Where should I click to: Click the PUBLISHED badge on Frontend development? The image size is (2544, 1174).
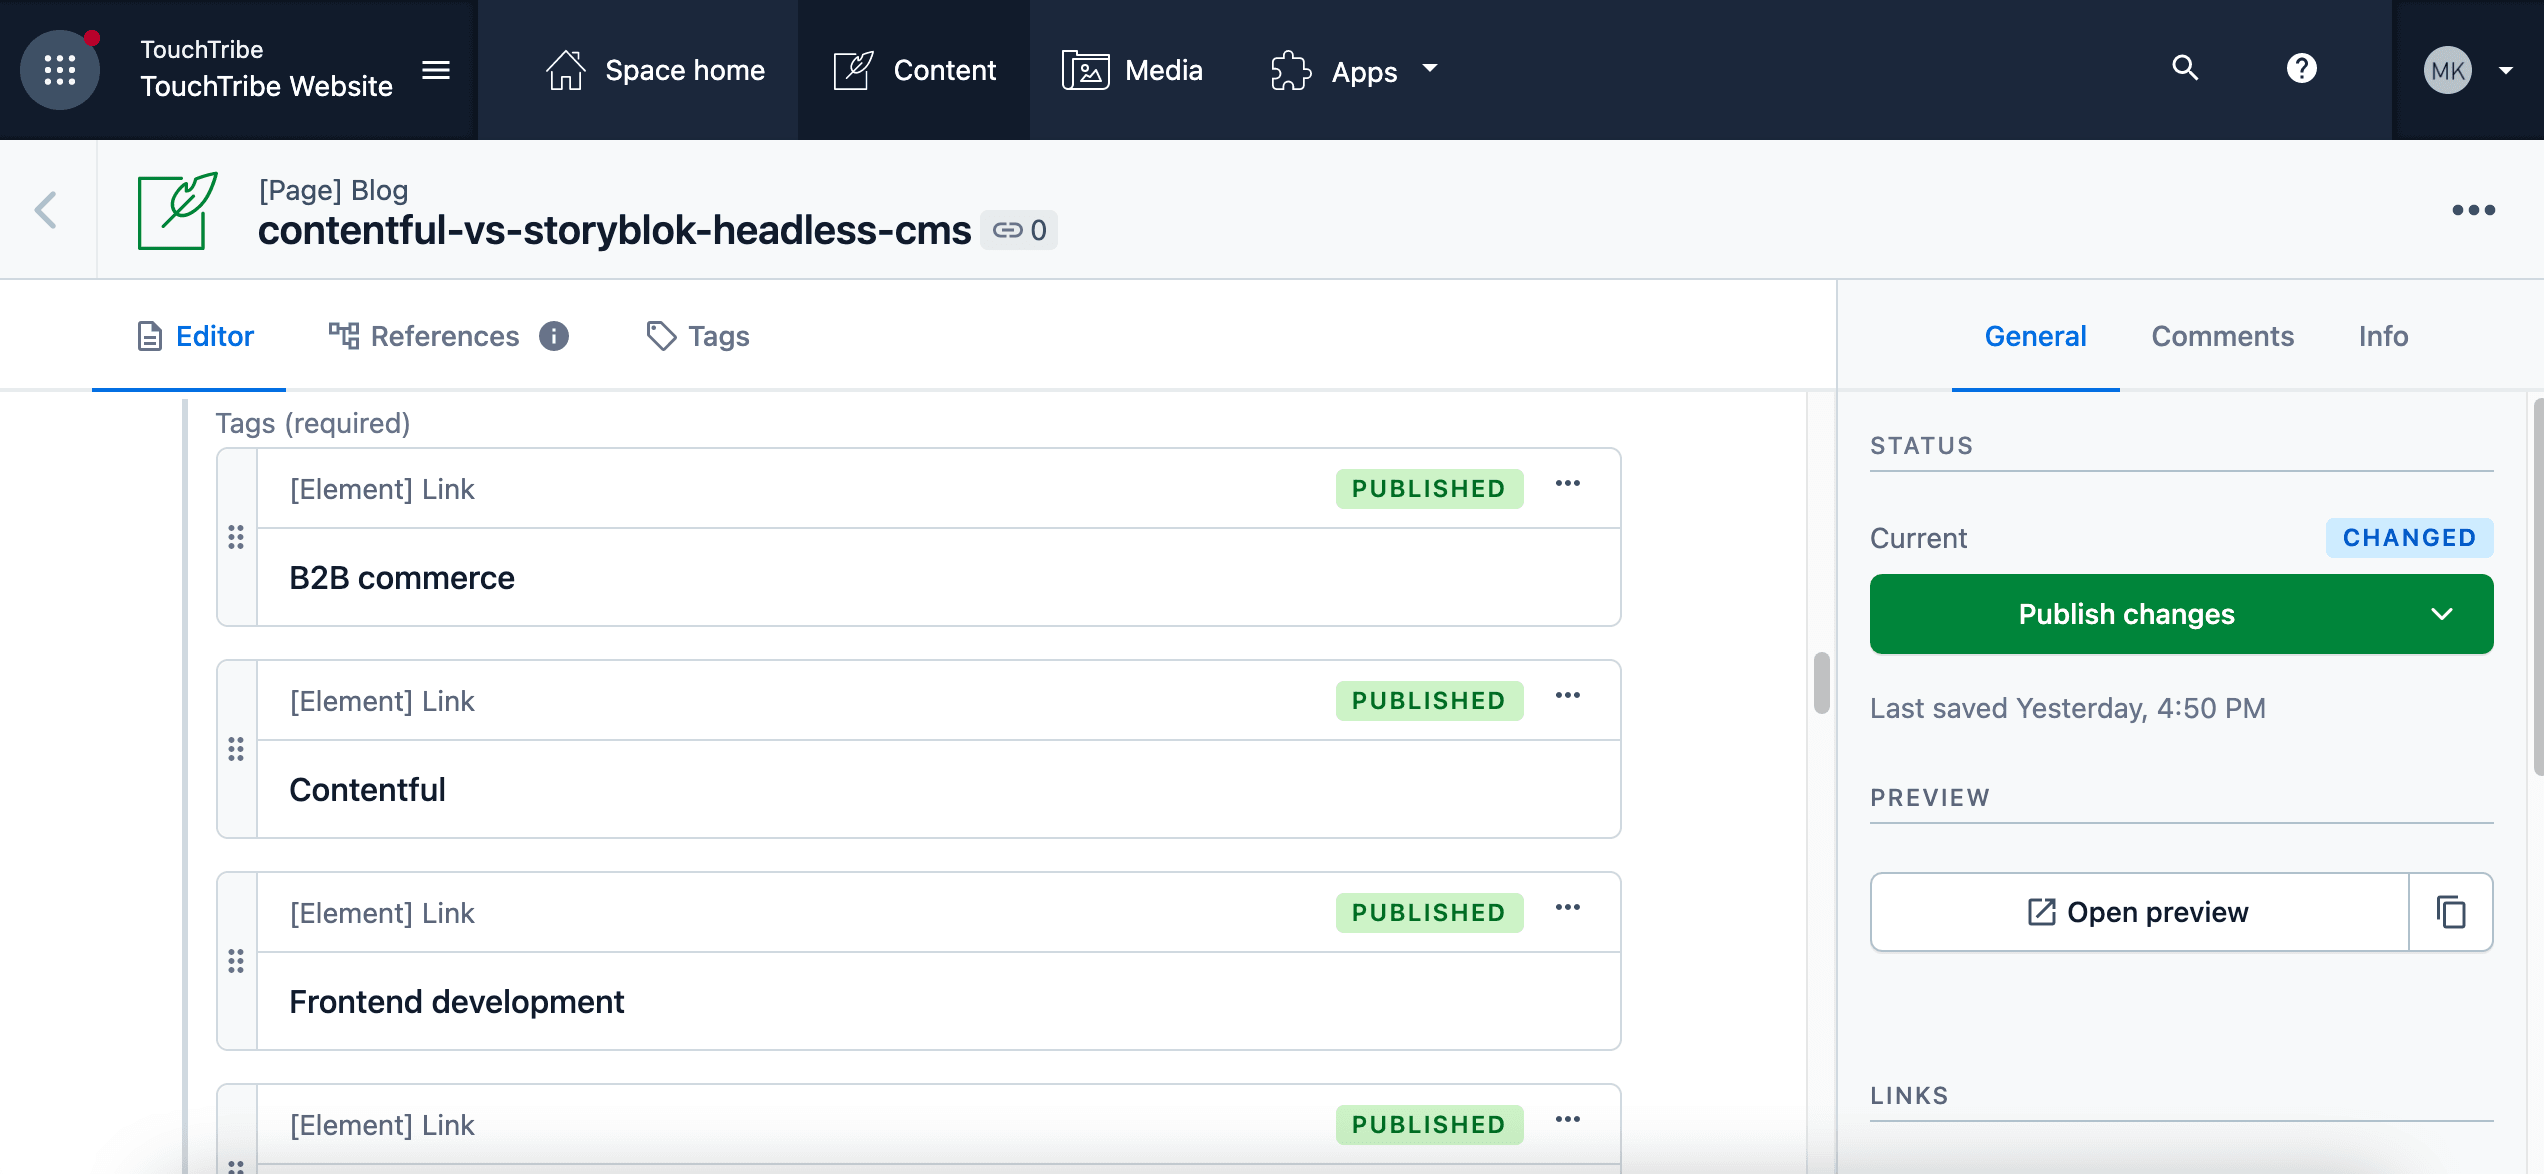coord(1429,913)
